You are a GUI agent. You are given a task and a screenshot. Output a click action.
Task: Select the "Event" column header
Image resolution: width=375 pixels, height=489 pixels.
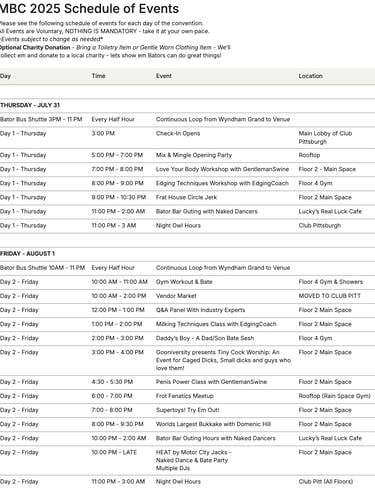pyautogui.click(x=164, y=76)
